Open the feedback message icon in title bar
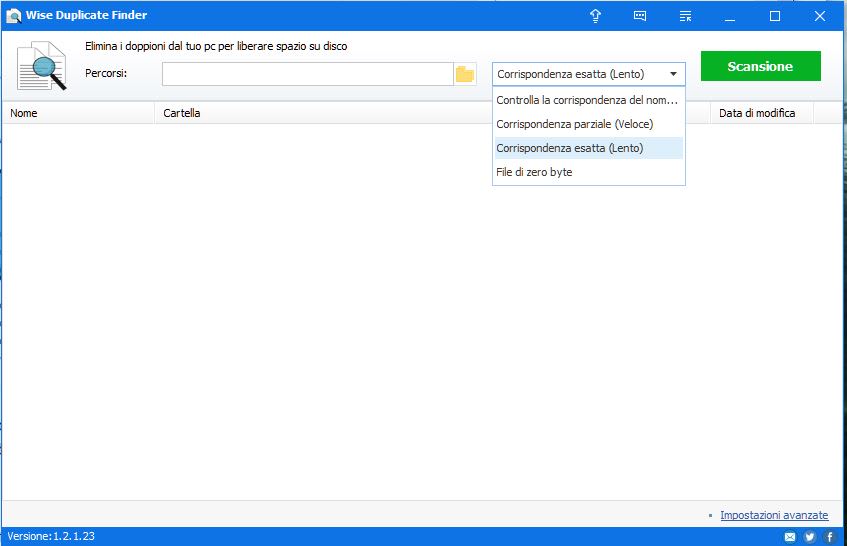847x546 pixels. click(640, 16)
